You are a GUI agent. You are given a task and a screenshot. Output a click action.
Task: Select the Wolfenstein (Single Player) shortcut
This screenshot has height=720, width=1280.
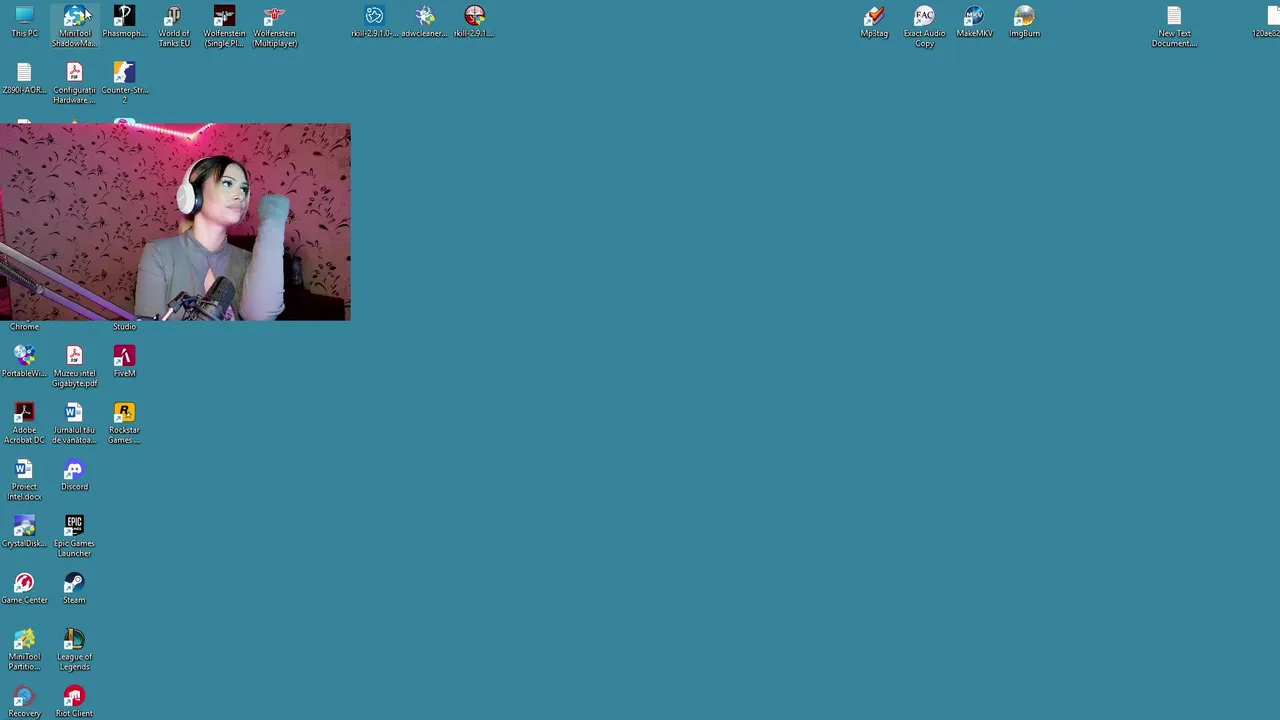point(224,26)
